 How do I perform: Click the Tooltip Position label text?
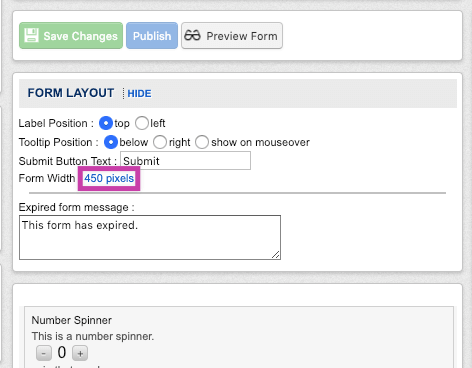(58, 142)
